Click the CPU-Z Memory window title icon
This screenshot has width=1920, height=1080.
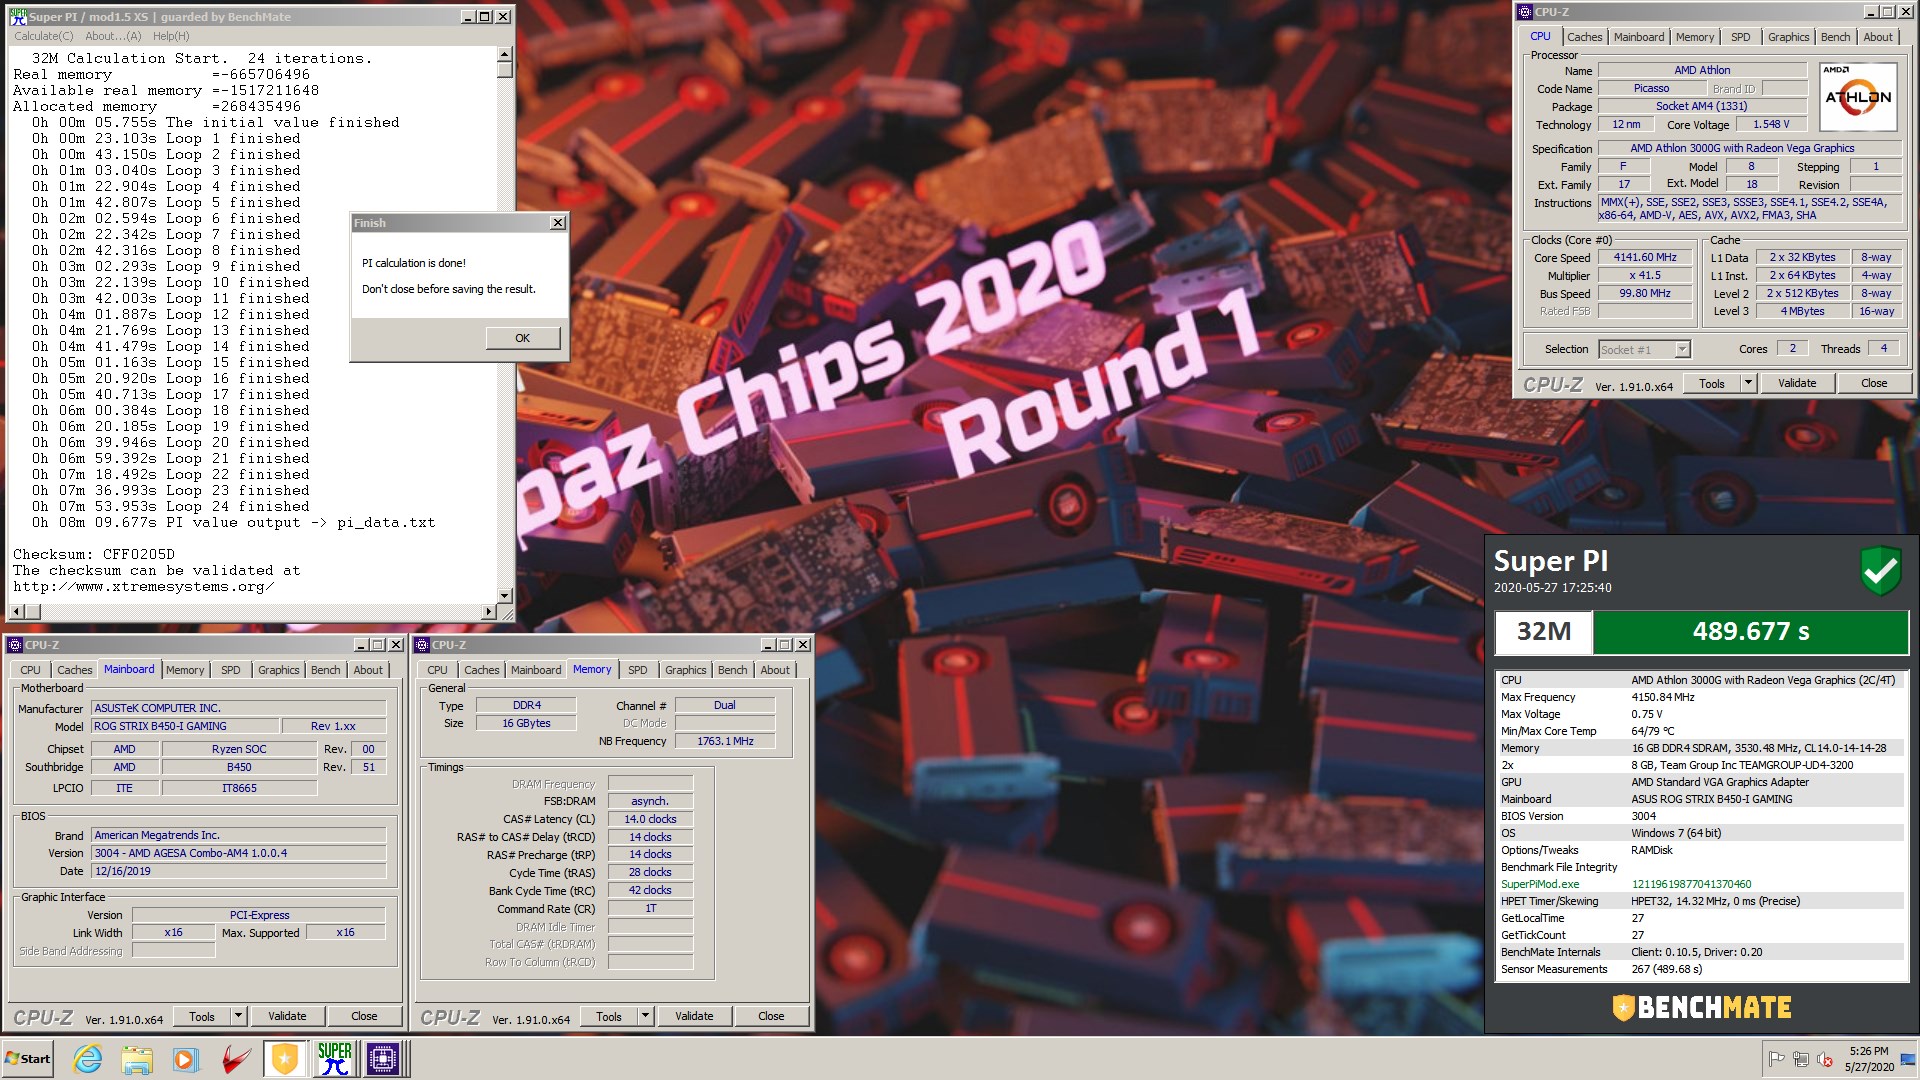pyautogui.click(x=422, y=645)
